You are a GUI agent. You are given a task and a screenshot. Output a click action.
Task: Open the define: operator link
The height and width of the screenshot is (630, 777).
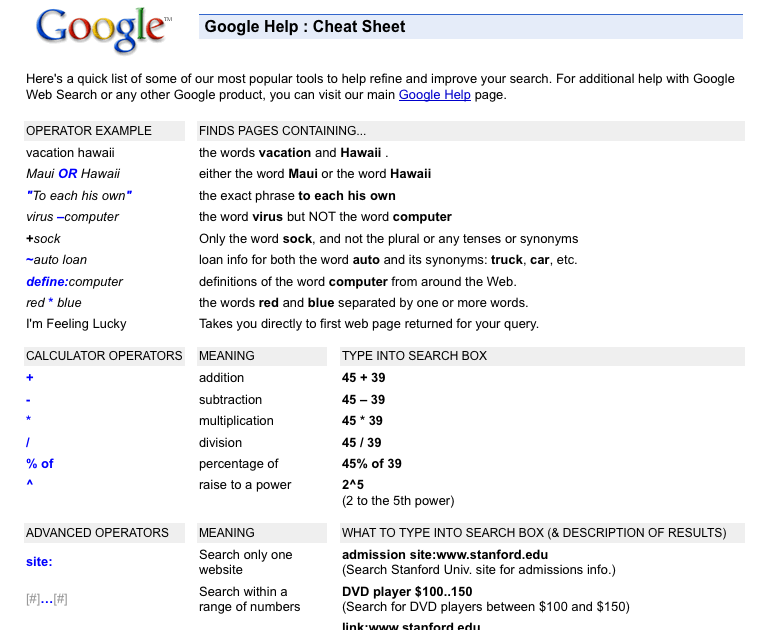coord(46,282)
